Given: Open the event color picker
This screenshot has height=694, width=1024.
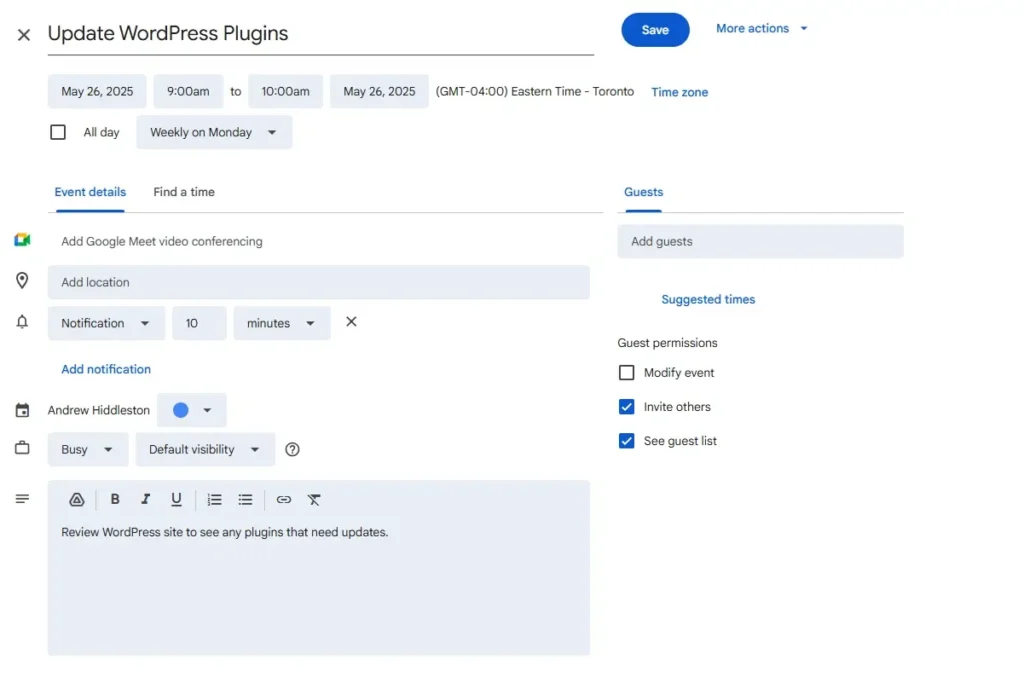Looking at the screenshot, I should coord(191,410).
